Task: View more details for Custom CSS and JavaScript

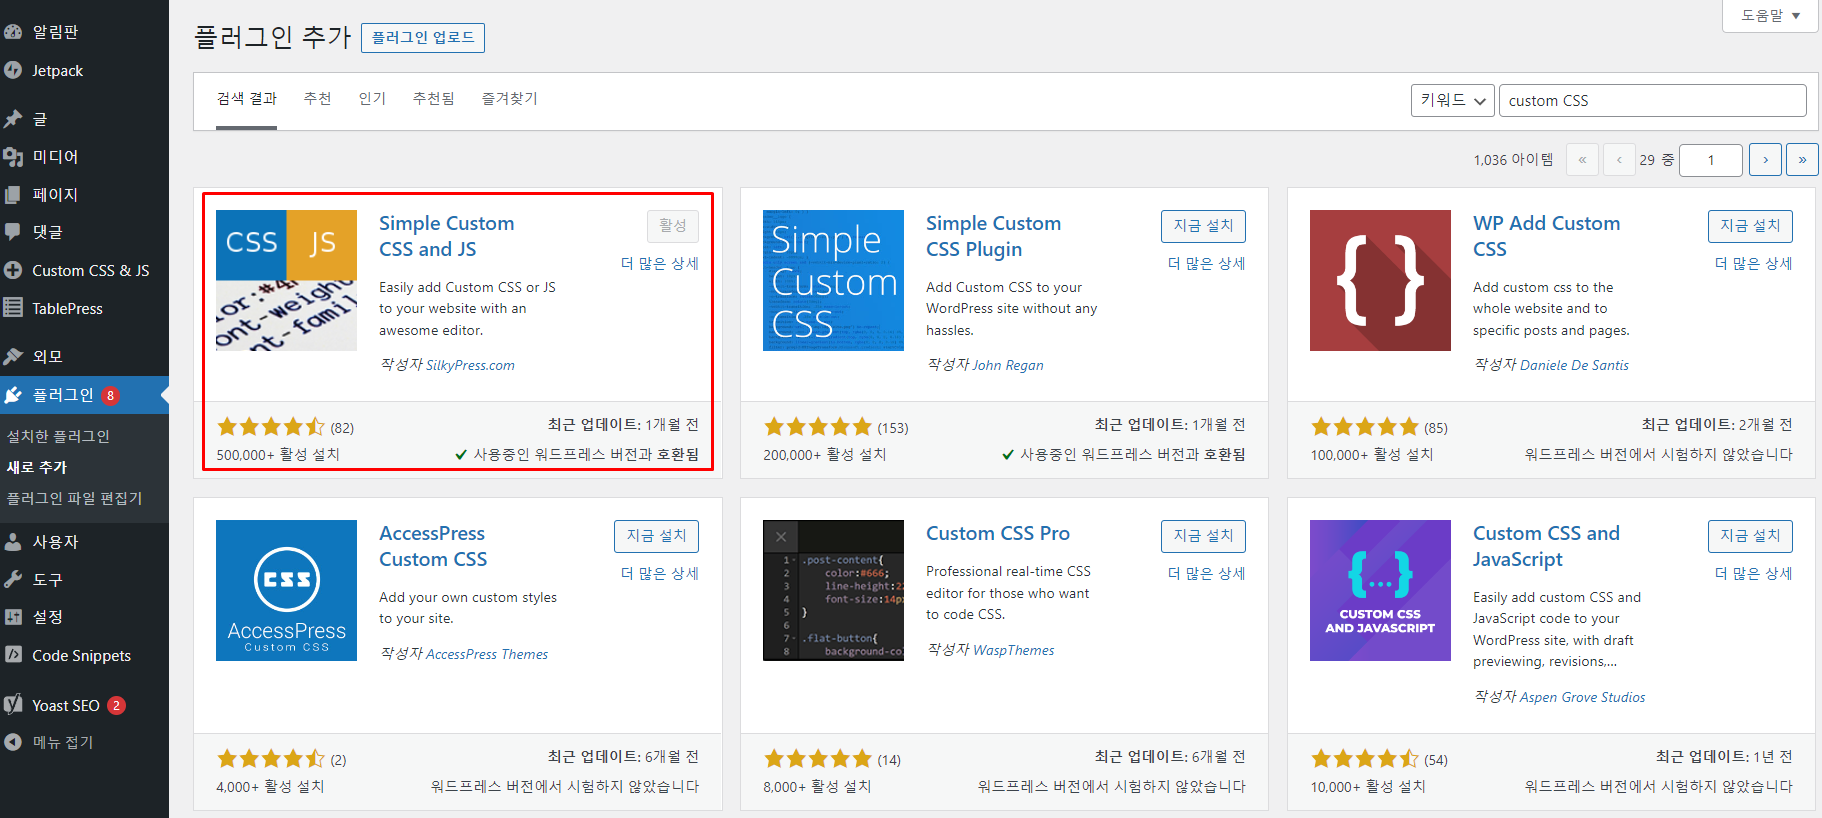Action: (1754, 573)
